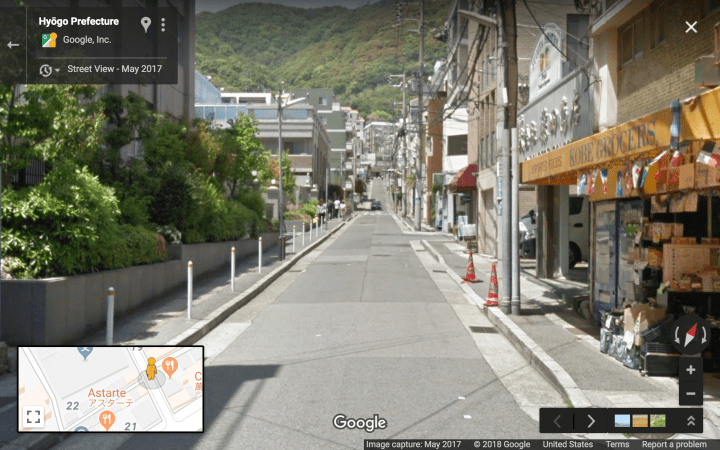720x450 pixels.
Task: Click the © 2018 Google copyright text
Action: point(501,444)
